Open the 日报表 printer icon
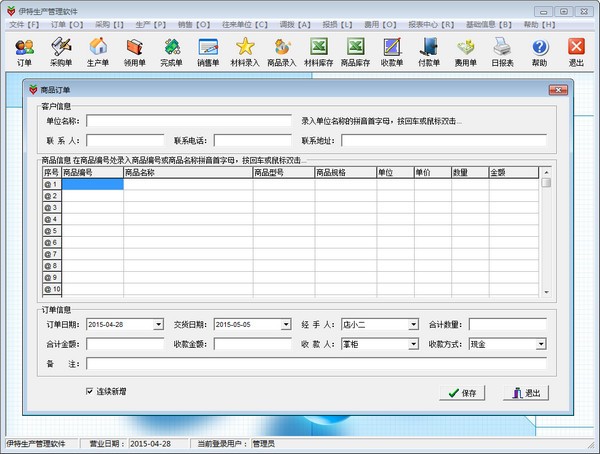Image resolution: width=600 pixels, height=454 pixels. click(502, 51)
